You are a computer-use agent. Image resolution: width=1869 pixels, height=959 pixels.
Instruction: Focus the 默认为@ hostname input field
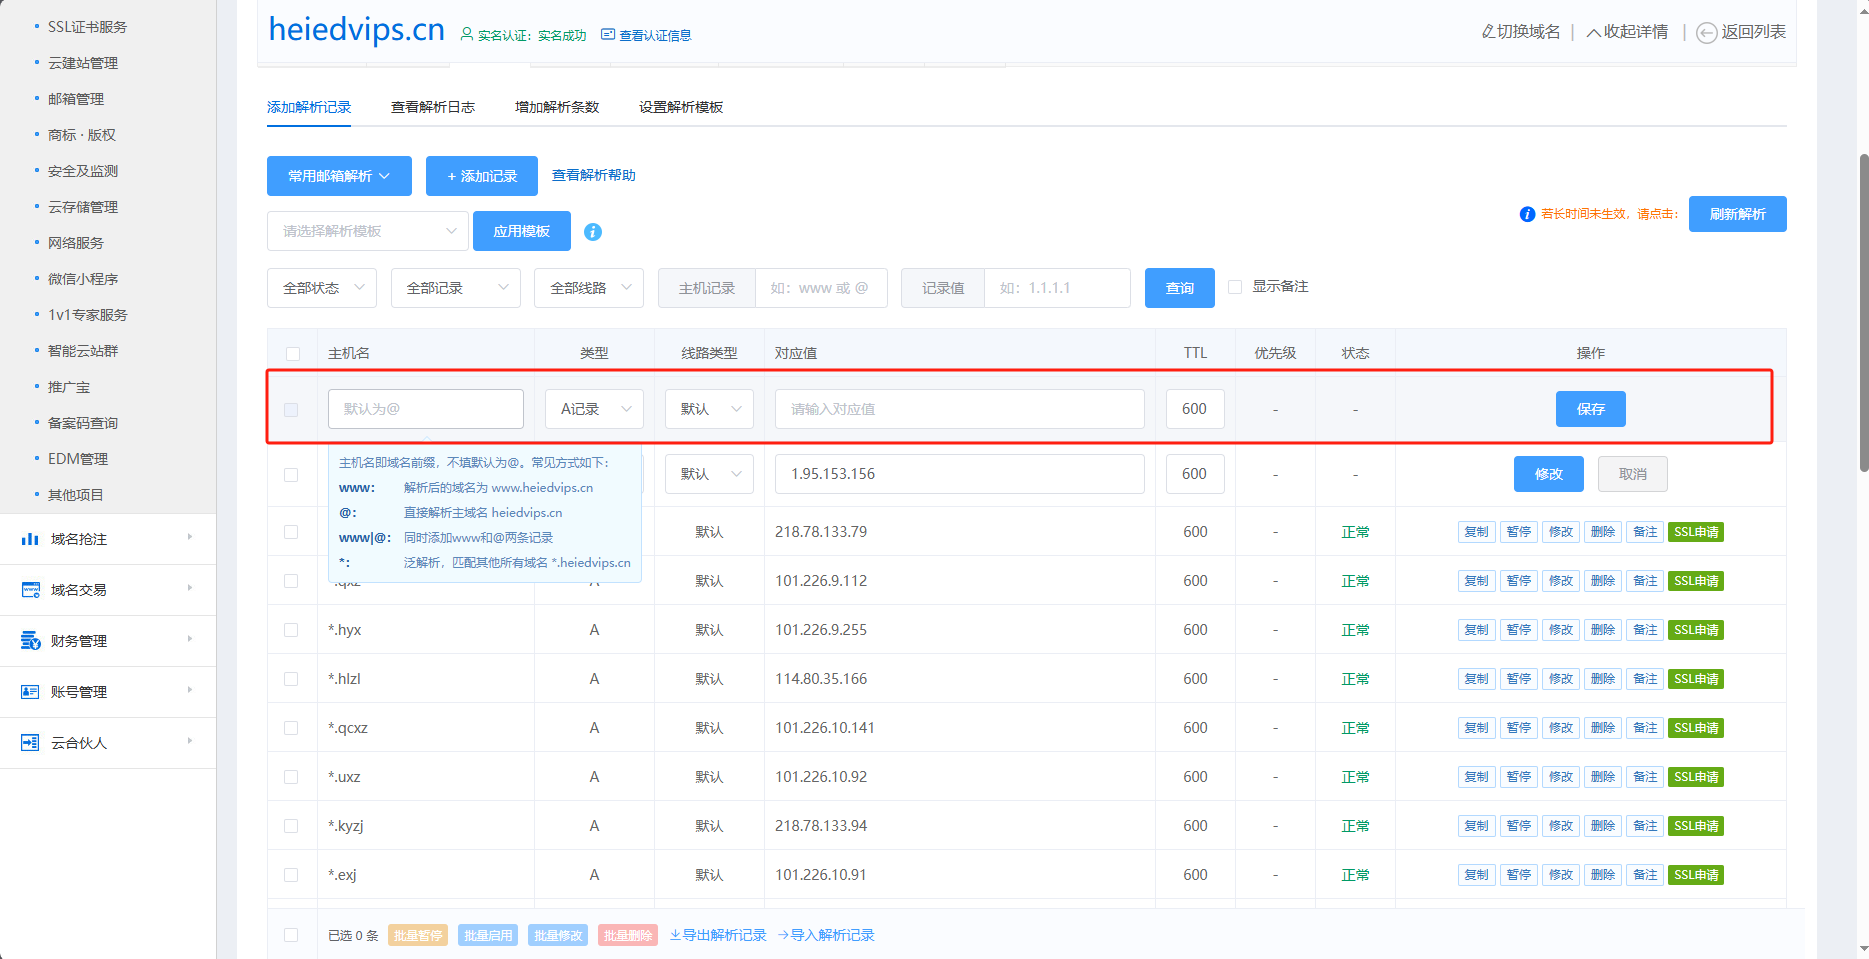(426, 409)
